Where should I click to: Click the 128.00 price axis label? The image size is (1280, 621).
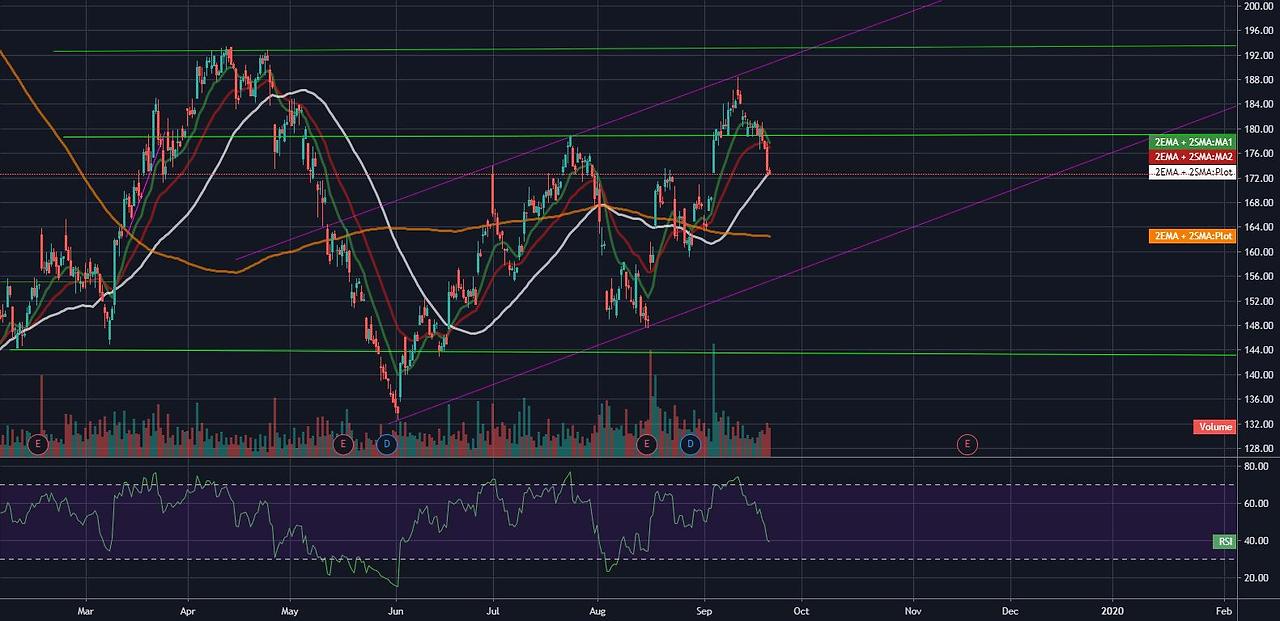1257,449
